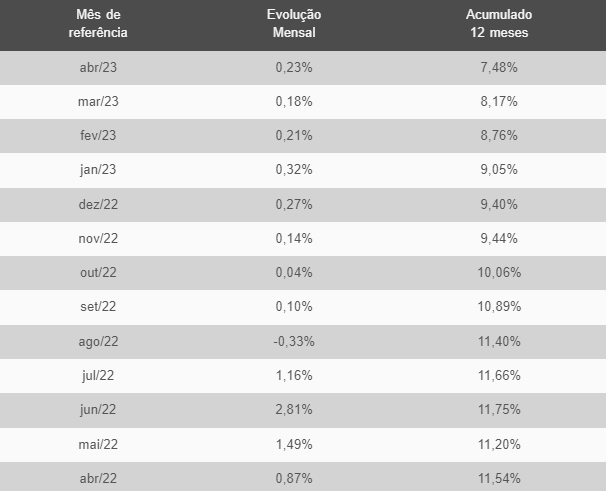This screenshot has height=491, width=606.
Task: Select the abr/23 month cell
Action: 98,68
